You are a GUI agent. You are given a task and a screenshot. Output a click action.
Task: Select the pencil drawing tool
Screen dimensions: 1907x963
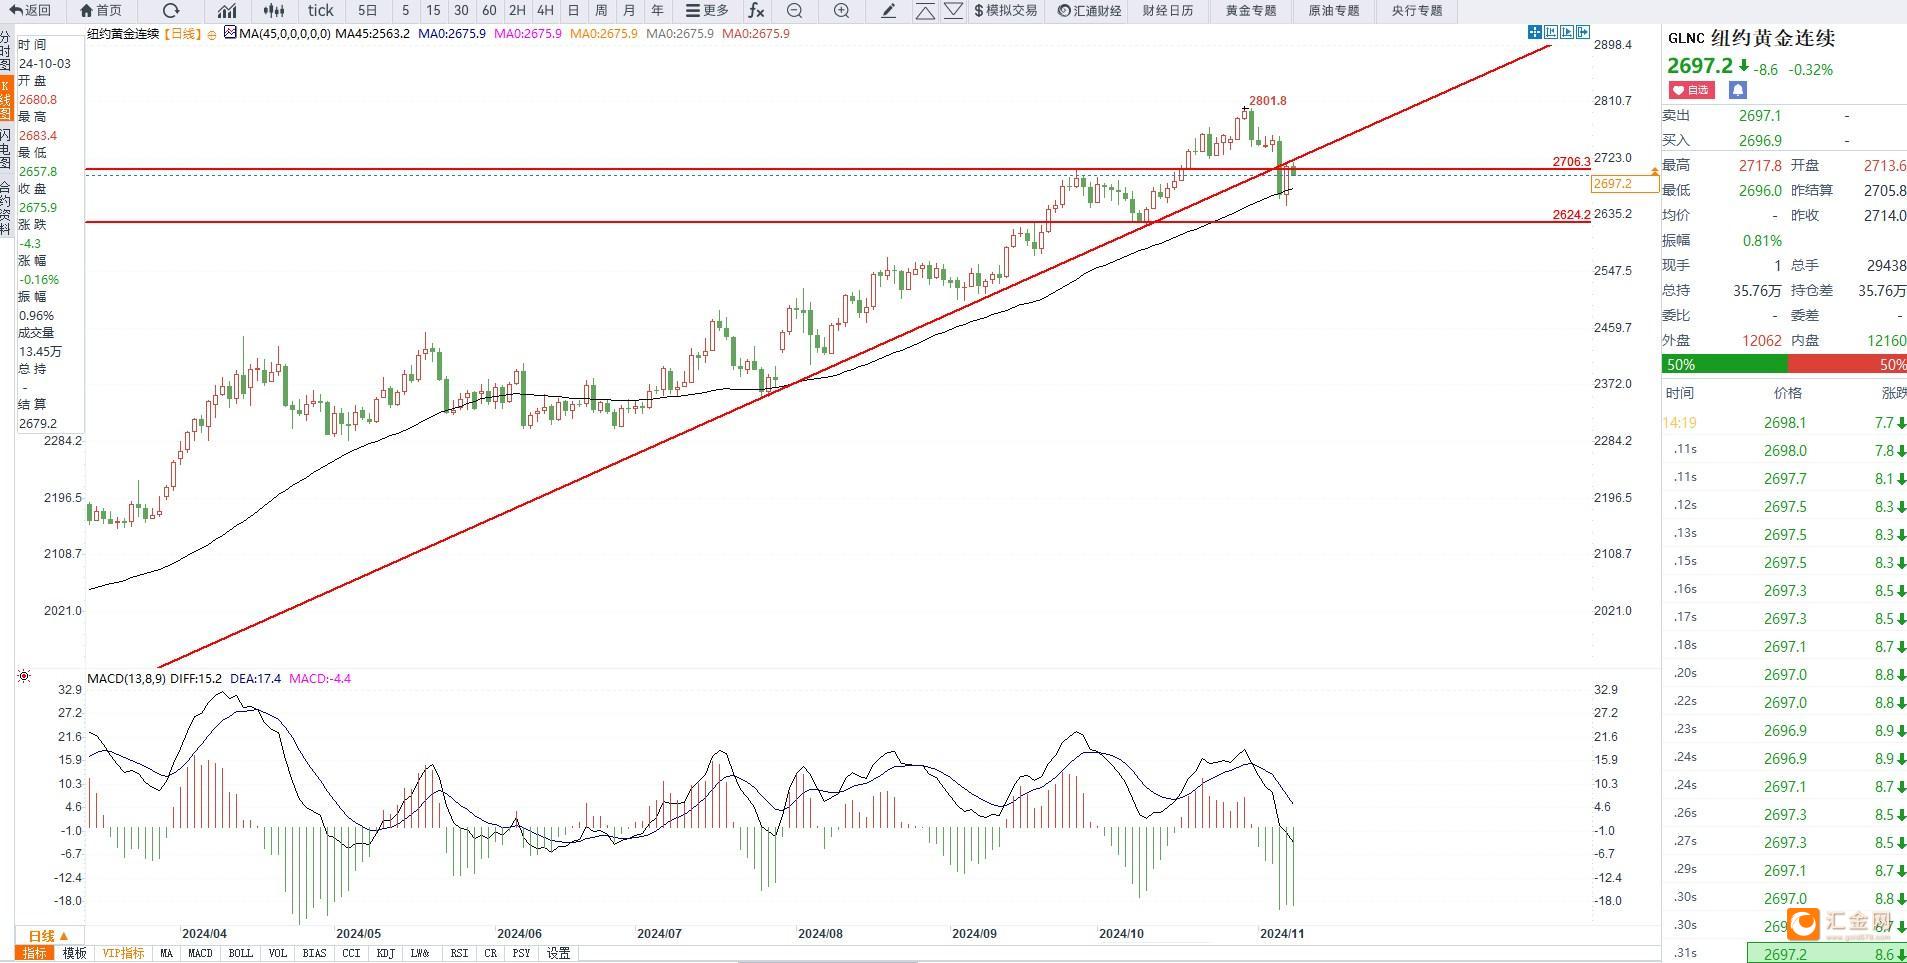[x=888, y=10]
